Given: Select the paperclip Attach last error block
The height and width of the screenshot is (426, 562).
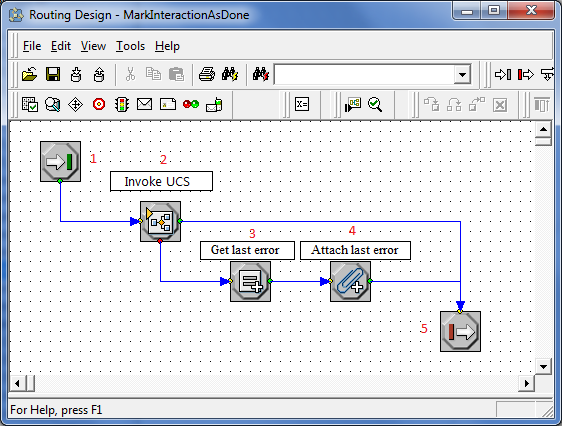Looking at the screenshot, I should [350, 281].
